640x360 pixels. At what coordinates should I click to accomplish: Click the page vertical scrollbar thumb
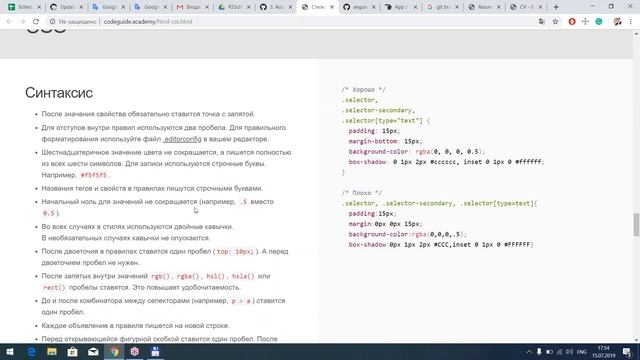point(636,224)
